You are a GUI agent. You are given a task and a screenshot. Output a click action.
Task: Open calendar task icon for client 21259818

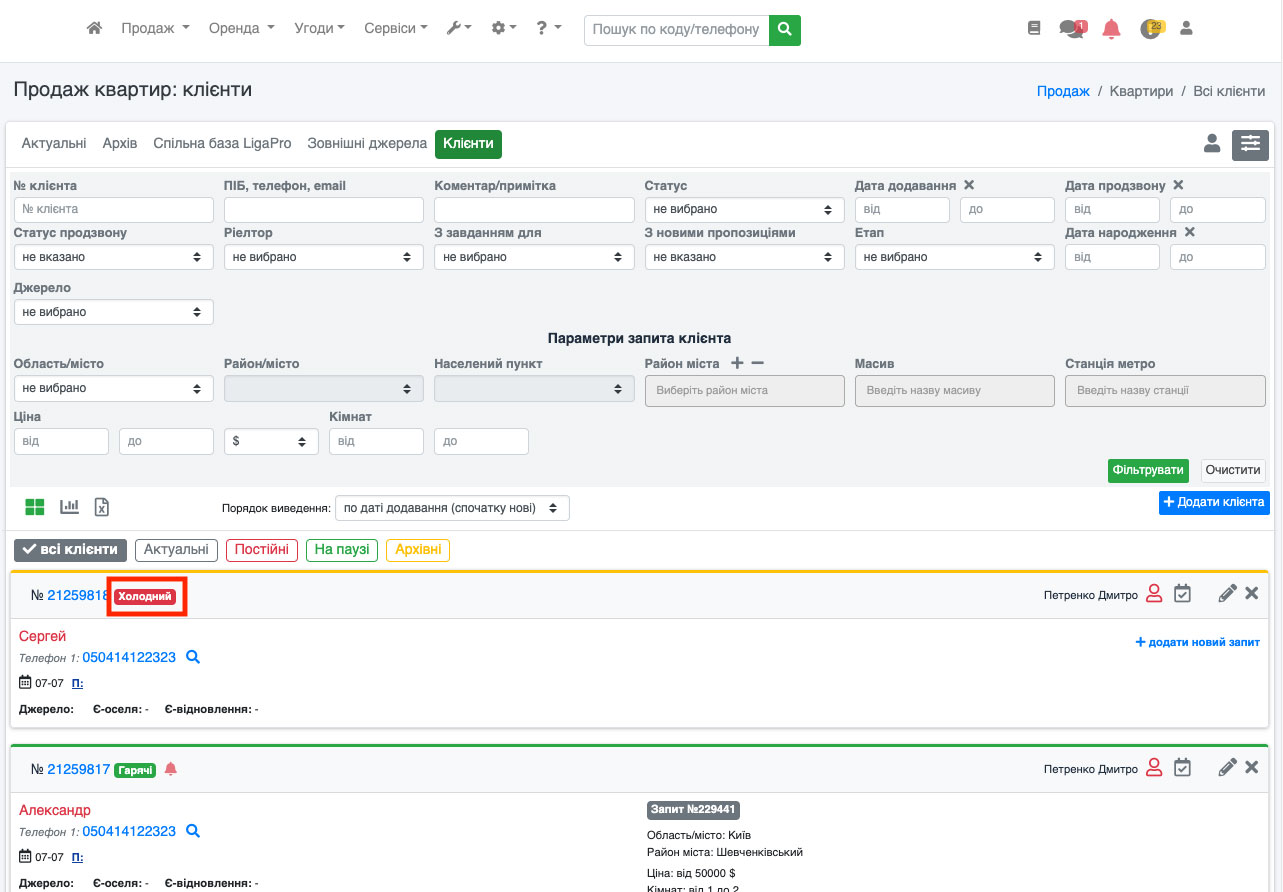coord(1182,595)
